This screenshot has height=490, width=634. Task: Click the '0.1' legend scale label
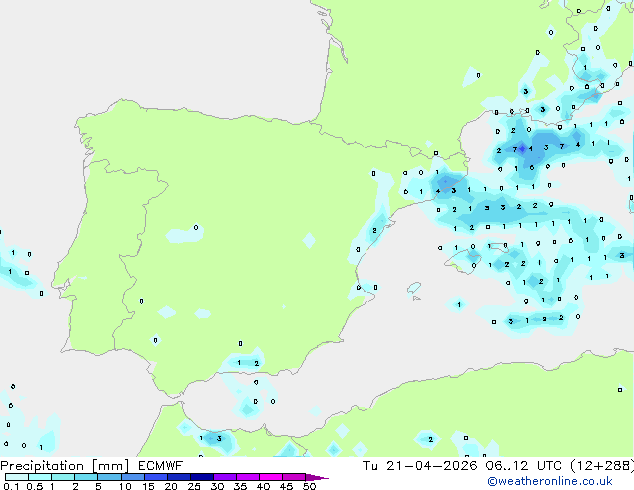click(11, 486)
